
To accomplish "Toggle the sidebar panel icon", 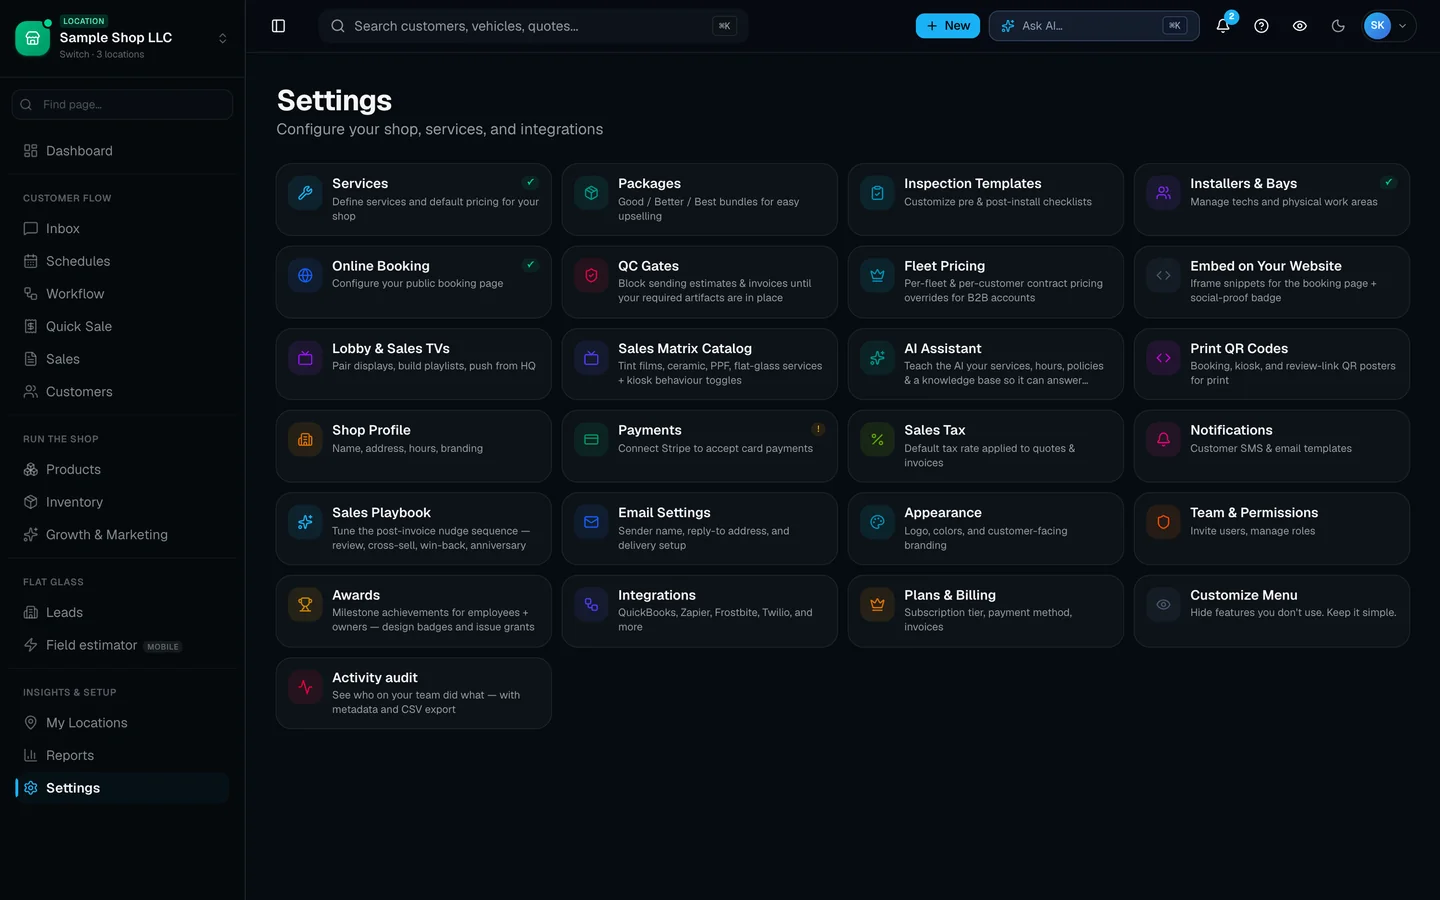I will [x=278, y=26].
